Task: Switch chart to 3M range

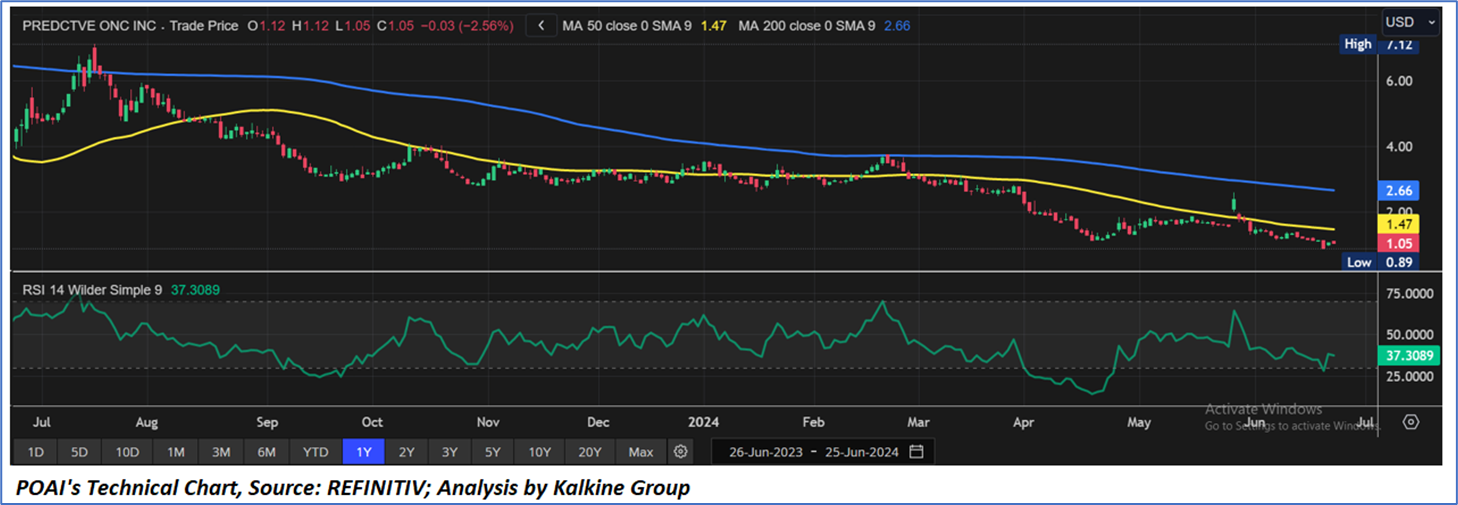Action: 221,452
